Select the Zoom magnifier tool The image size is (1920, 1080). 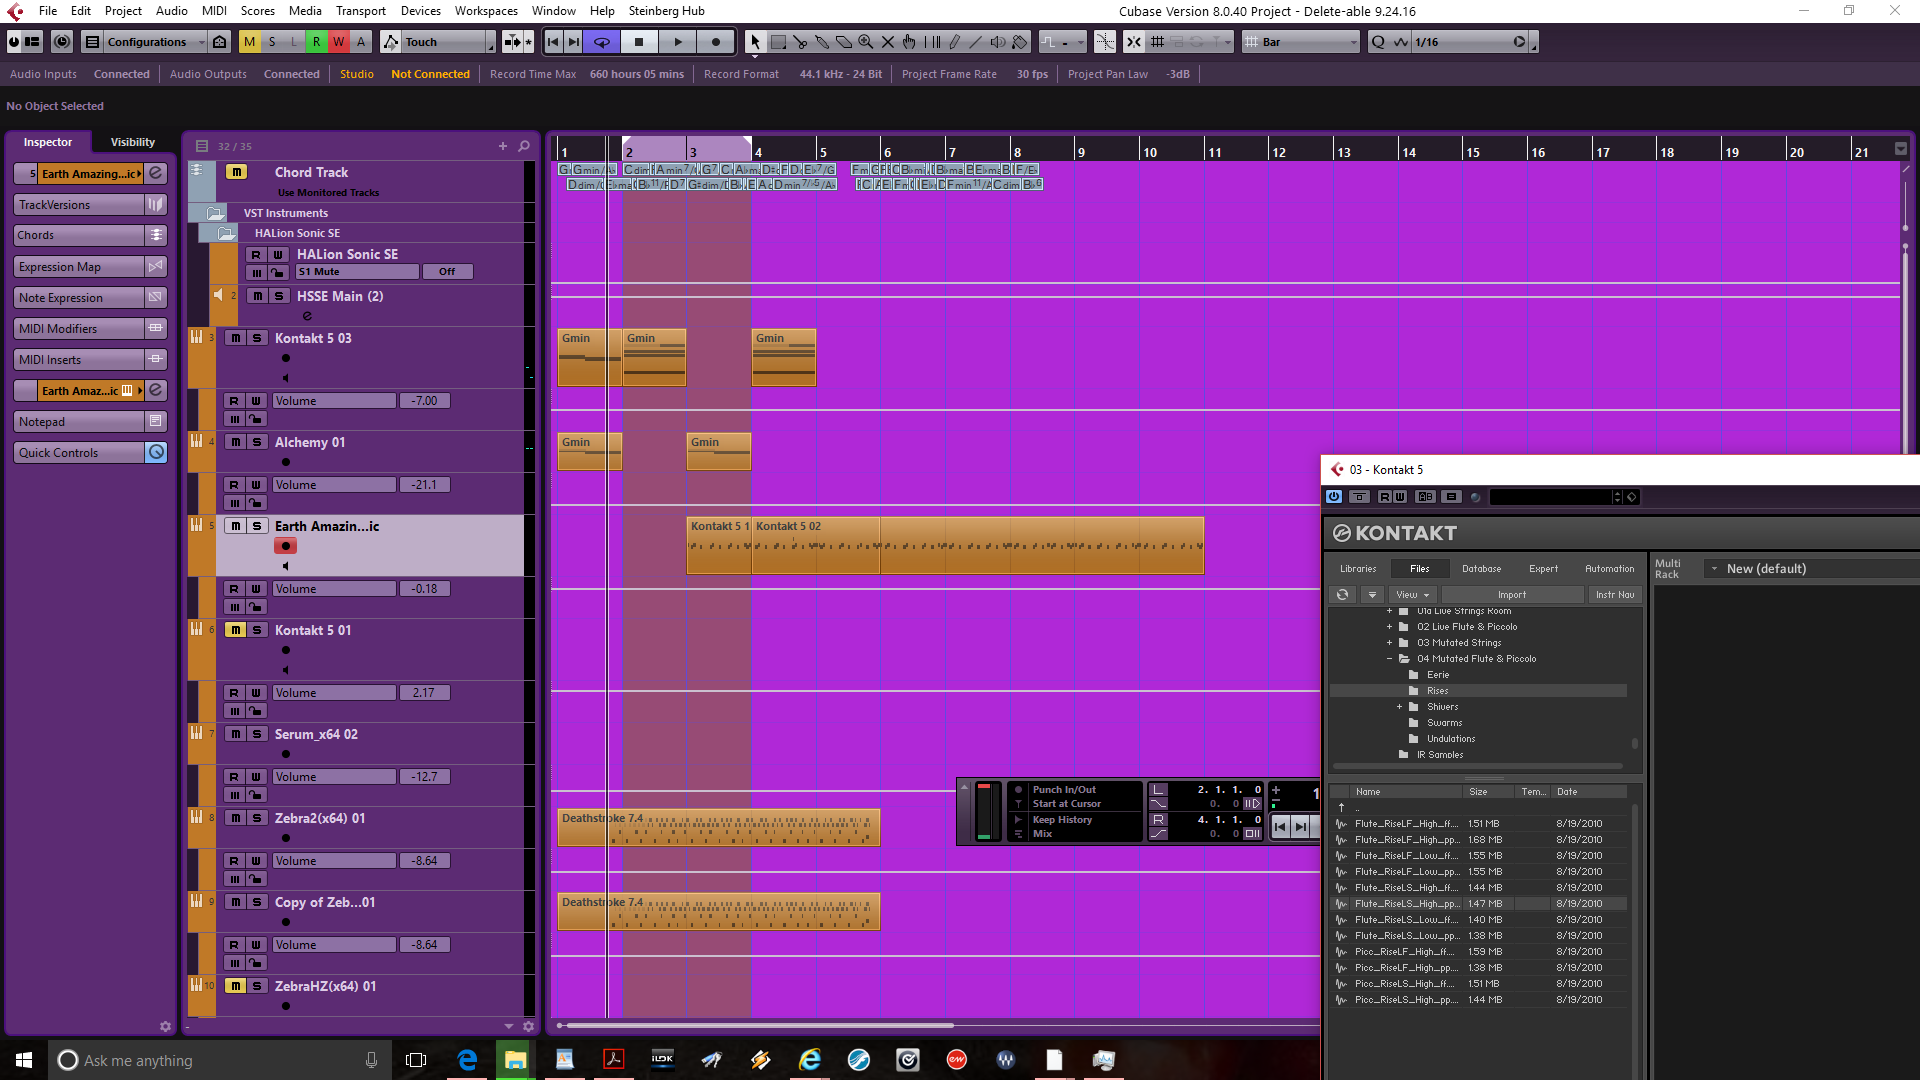click(x=866, y=42)
